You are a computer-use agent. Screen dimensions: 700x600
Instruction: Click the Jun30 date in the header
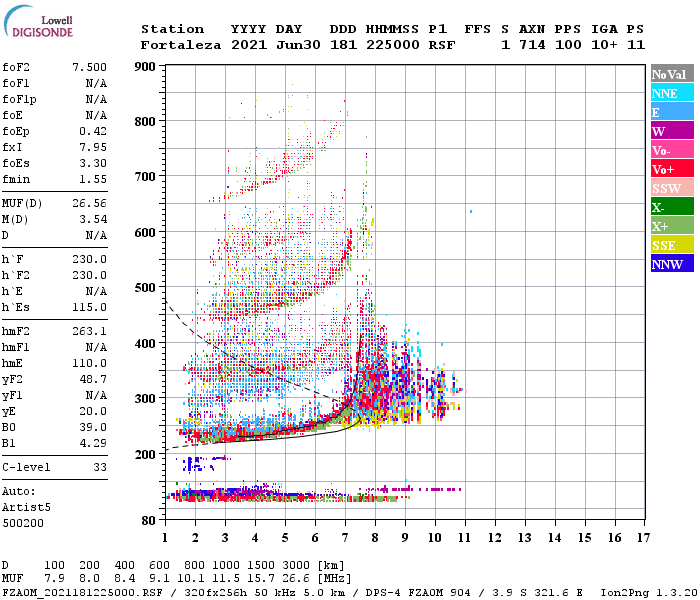(x=298, y=45)
